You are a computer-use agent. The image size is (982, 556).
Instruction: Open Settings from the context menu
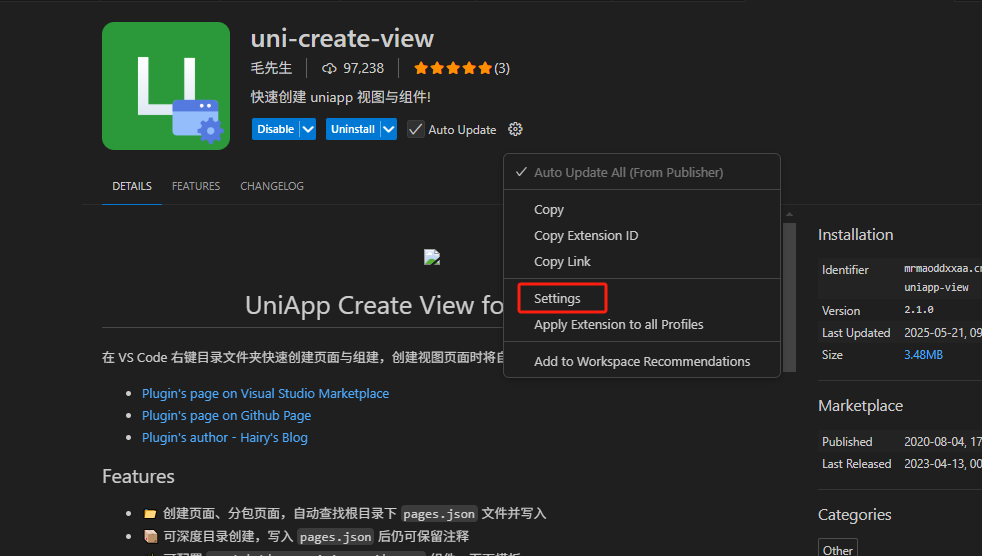coord(642,298)
